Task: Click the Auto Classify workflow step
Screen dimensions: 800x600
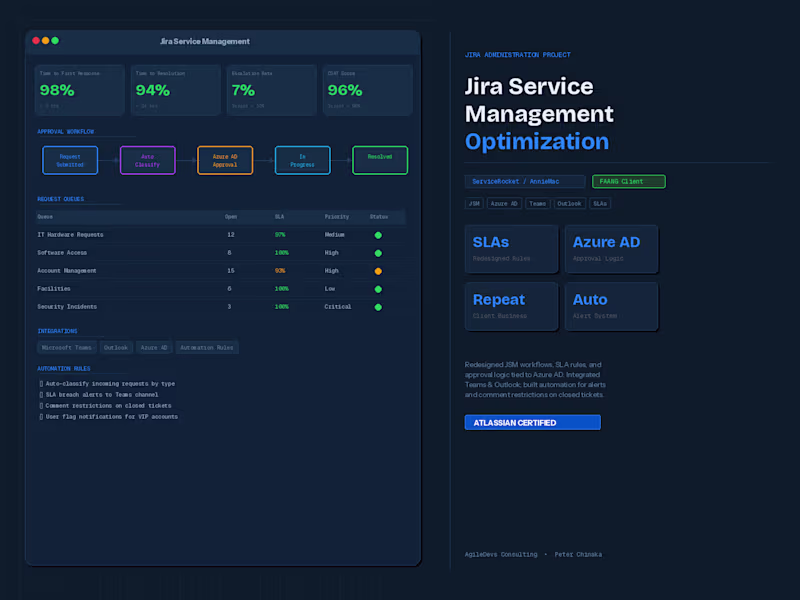Action: click(148, 160)
